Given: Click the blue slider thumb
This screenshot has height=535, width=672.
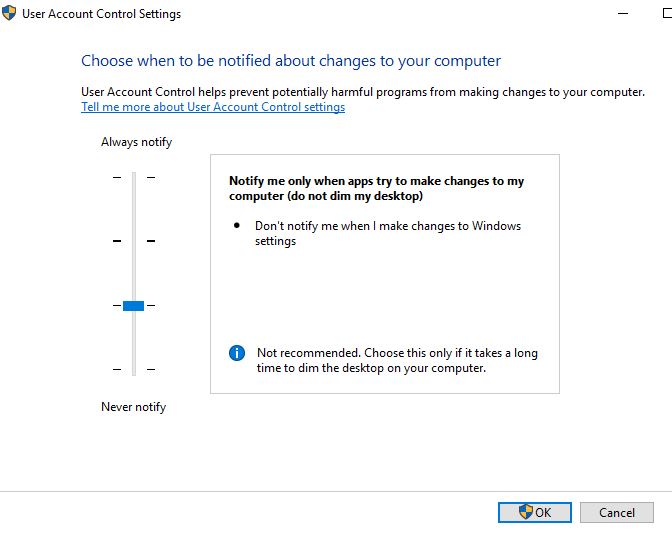Looking at the screenshot, I should coord(133,306).
